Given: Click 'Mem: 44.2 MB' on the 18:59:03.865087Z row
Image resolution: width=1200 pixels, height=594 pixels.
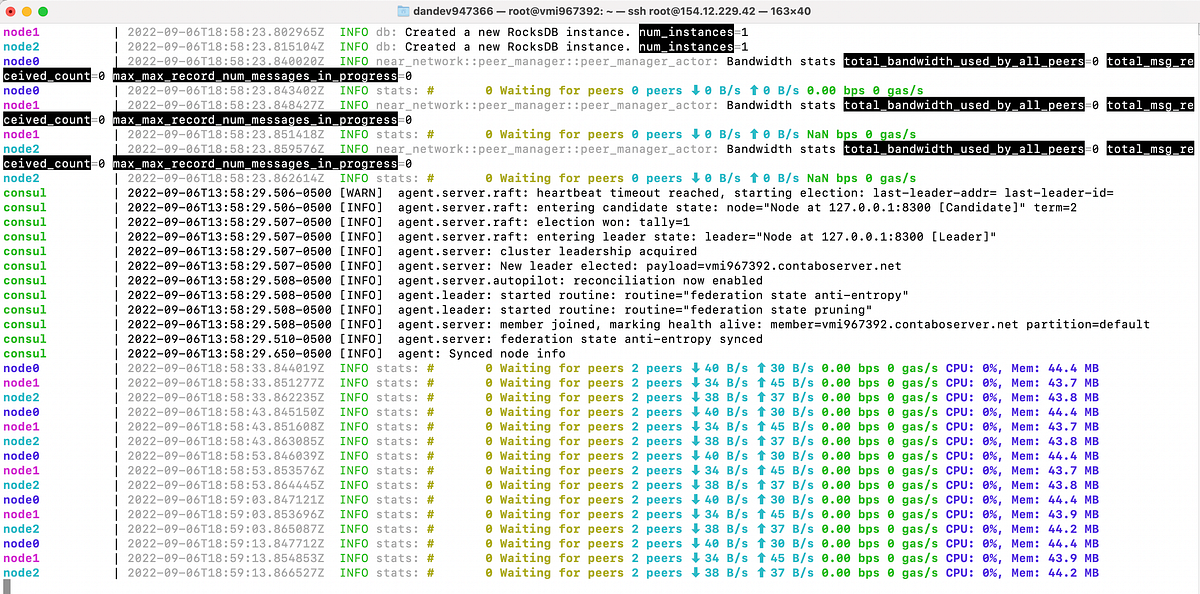Looking at the screenshot, I should [x=1055, y=528].
